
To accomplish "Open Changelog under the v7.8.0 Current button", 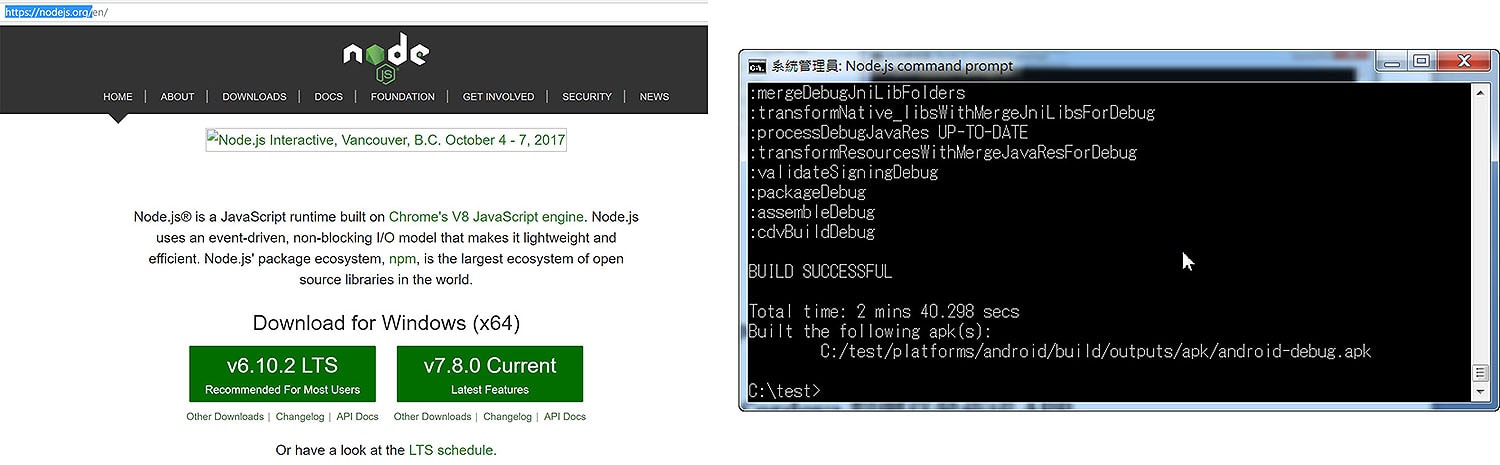I will tap(507, 417).
